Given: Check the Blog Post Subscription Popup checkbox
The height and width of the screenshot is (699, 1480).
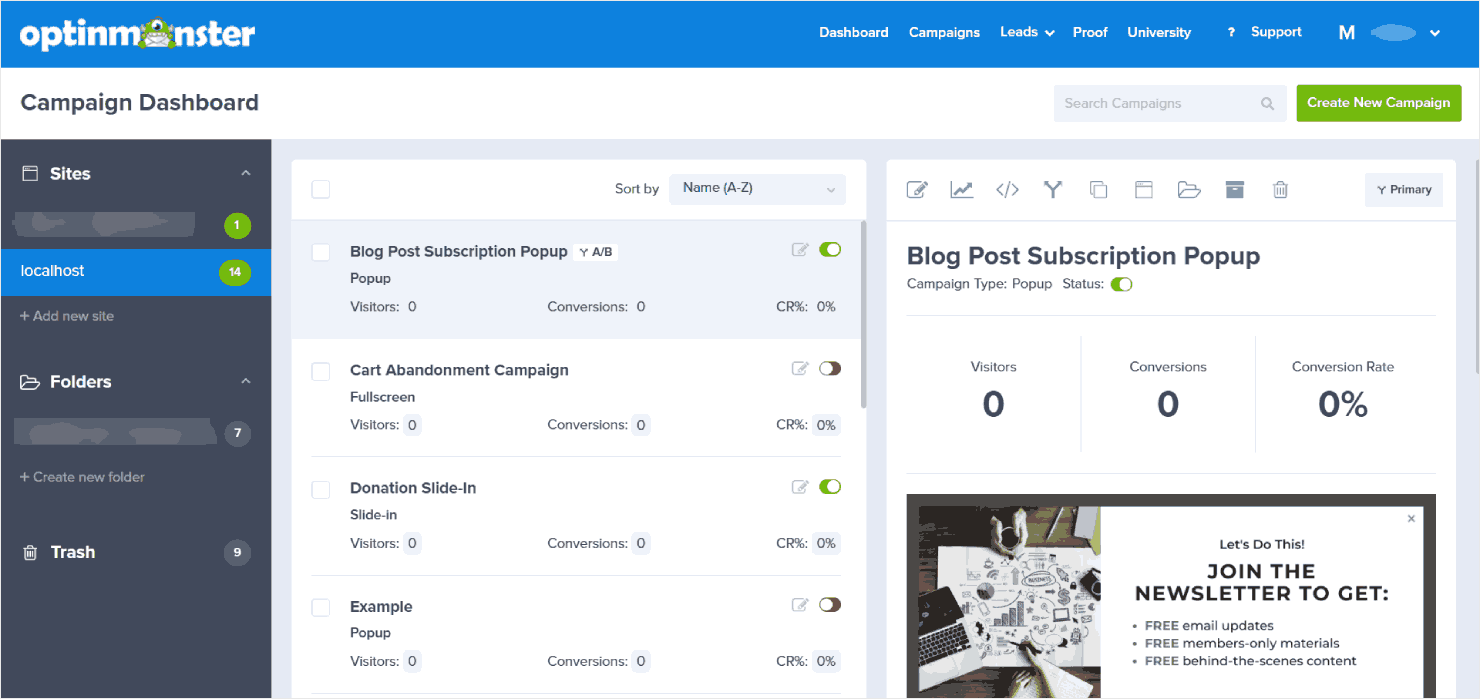Looking at the screenshot, I should pyautogui.click(x=320, y=253).
